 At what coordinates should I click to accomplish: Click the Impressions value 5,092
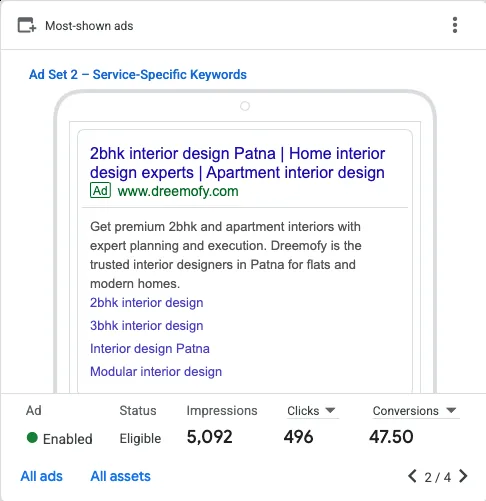pyautogui.click(x=209, y=437)
